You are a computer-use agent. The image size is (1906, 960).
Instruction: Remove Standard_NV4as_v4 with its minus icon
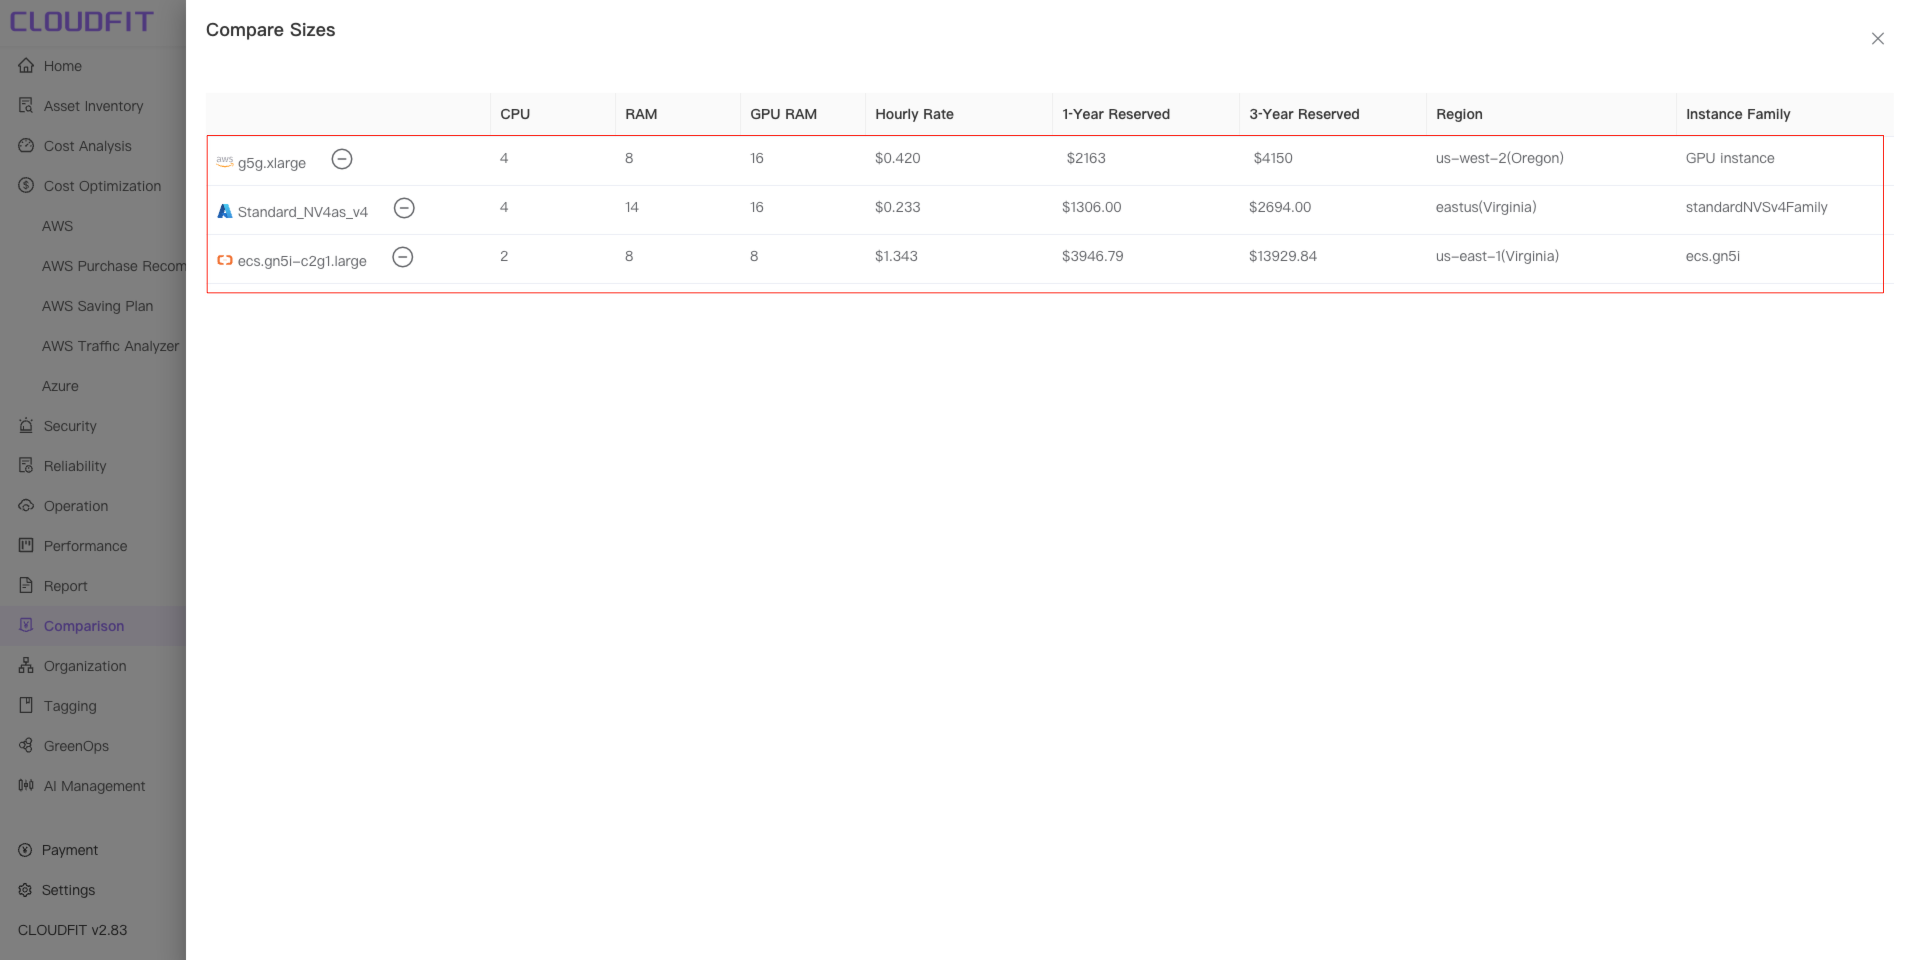404,208
